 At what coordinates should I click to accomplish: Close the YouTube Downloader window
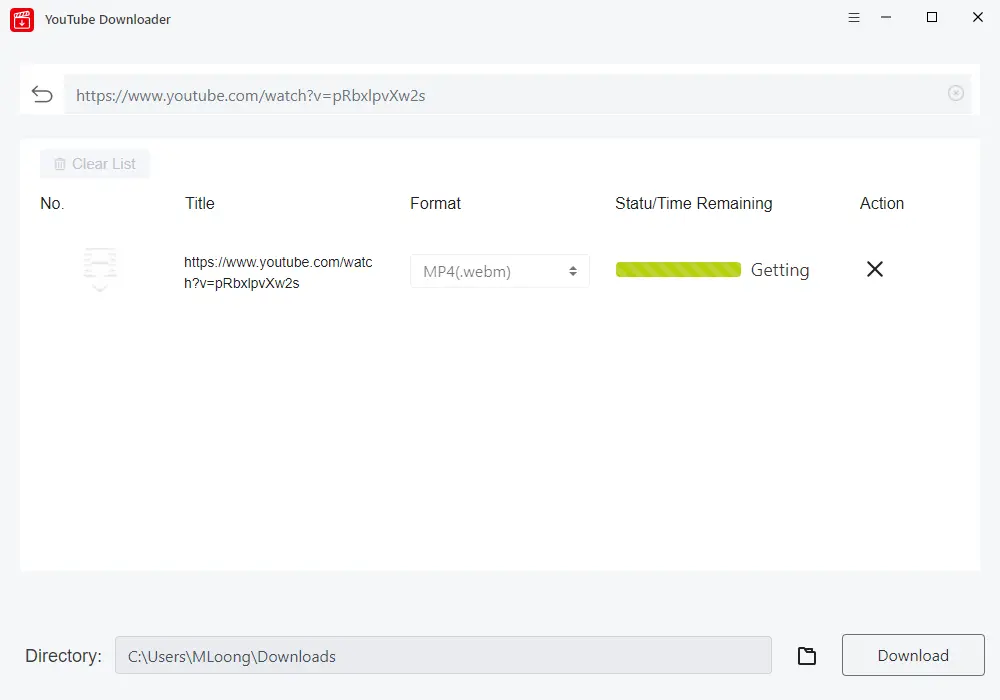coord(977,18)
